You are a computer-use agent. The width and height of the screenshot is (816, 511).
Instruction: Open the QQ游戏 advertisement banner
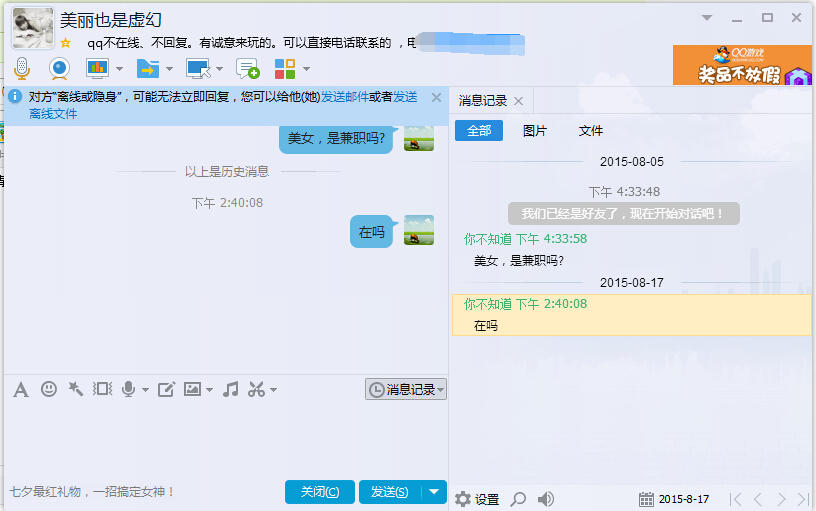point(742,65)
